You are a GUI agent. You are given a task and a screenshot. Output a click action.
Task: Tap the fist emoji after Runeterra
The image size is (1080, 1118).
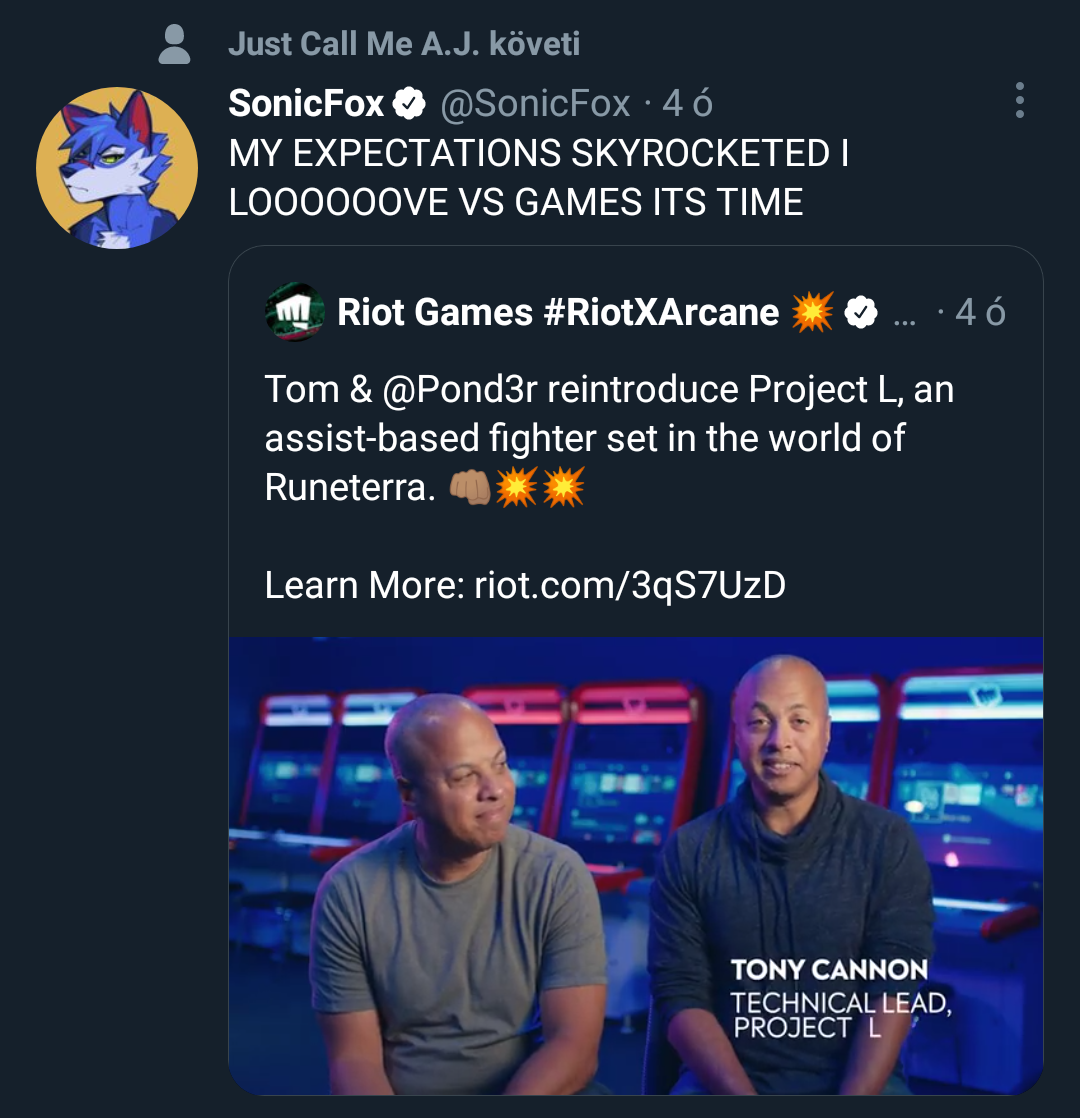click(x=469, y=488)
